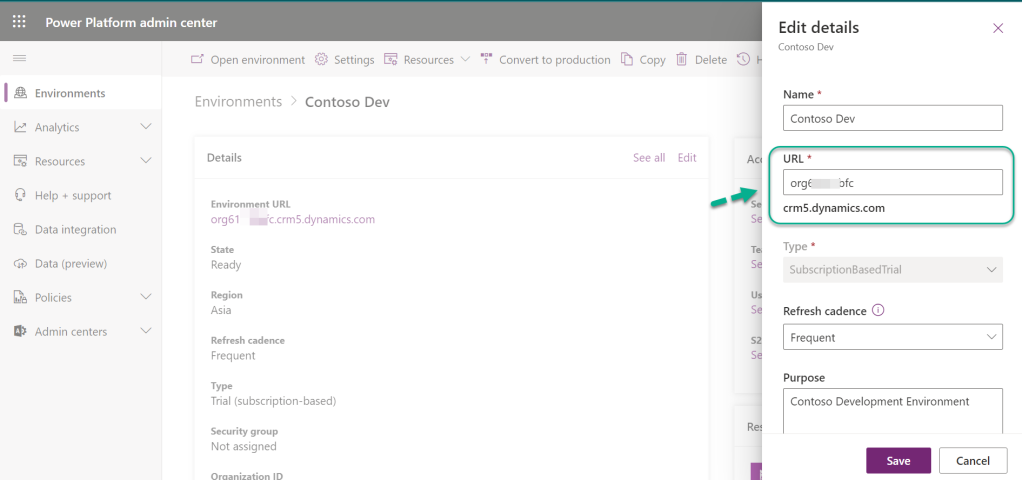Screen dimensions: 1022x480
Task: Click the History clock icon
Action: click(x=743, y=59)
